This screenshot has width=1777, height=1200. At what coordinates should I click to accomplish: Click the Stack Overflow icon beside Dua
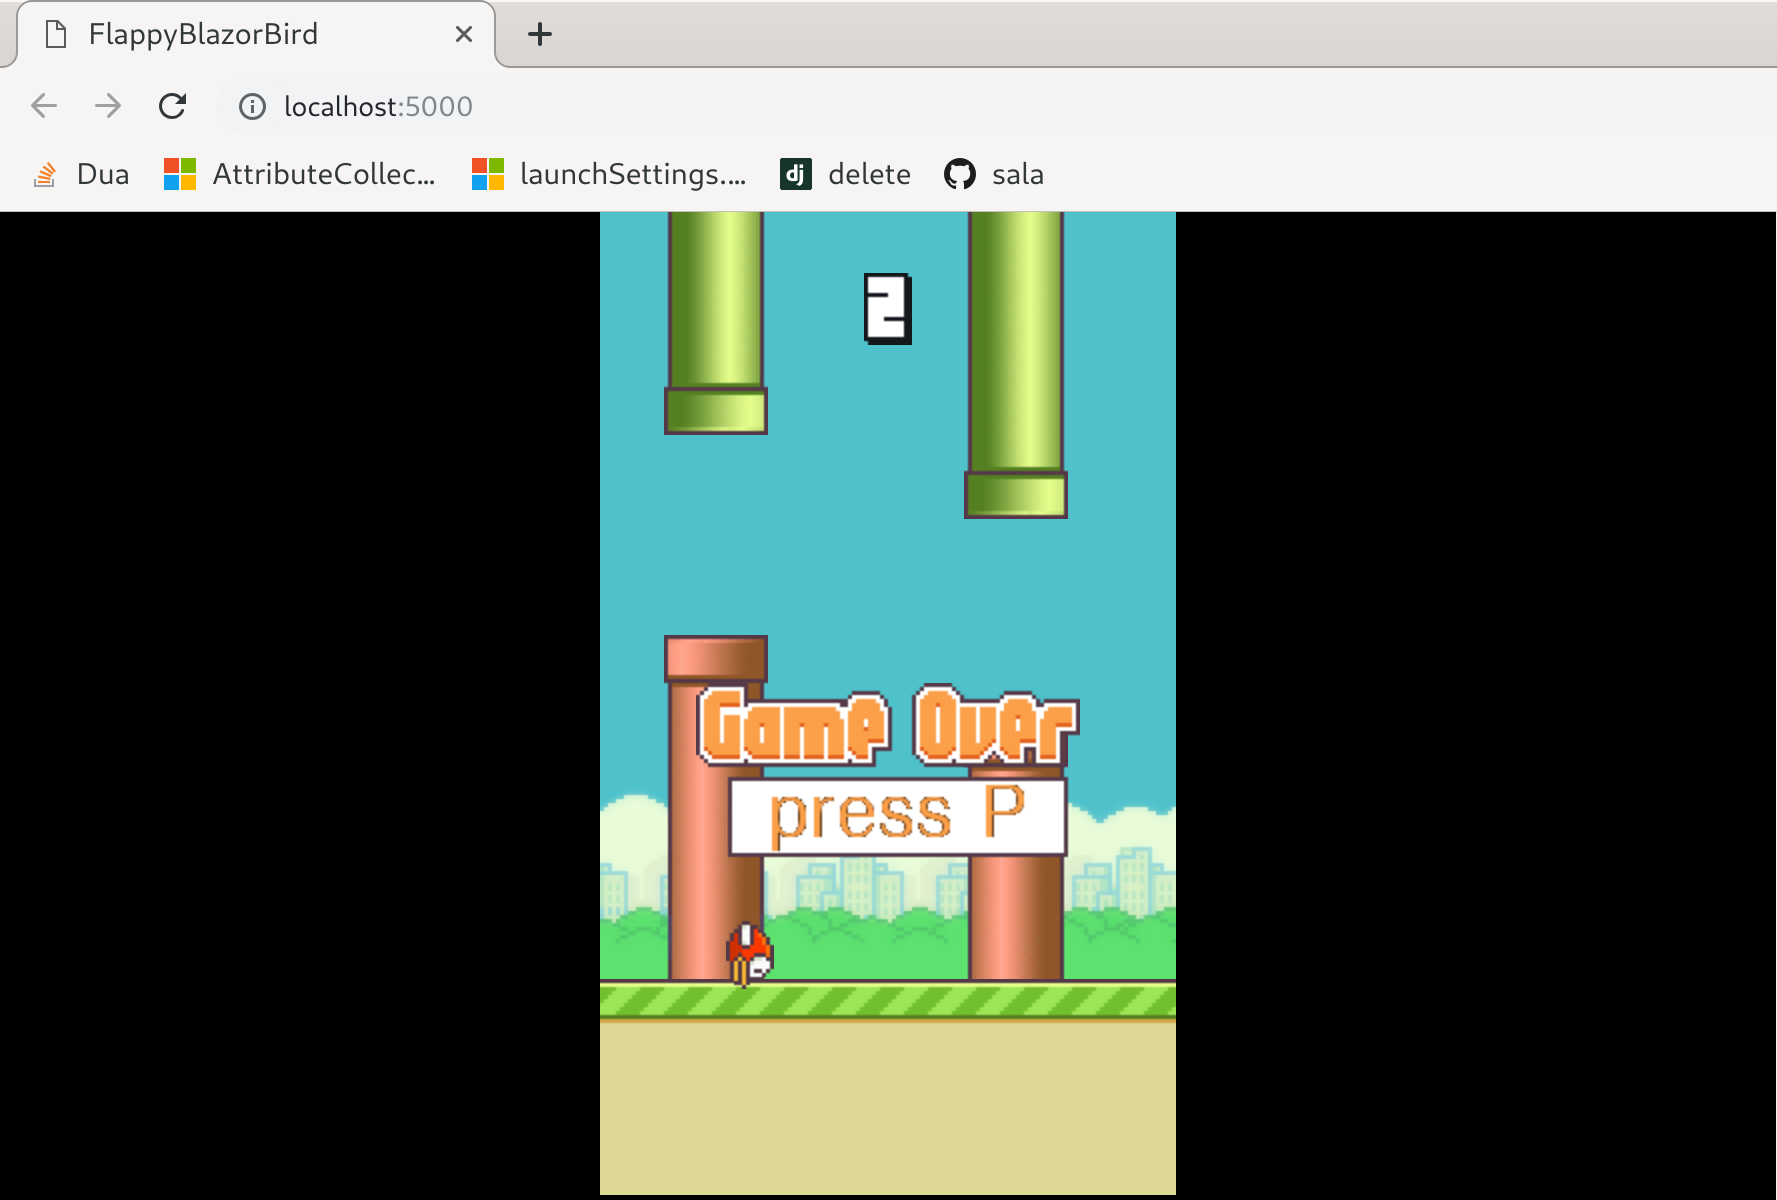pyautogui.click(x=45, y=175)
